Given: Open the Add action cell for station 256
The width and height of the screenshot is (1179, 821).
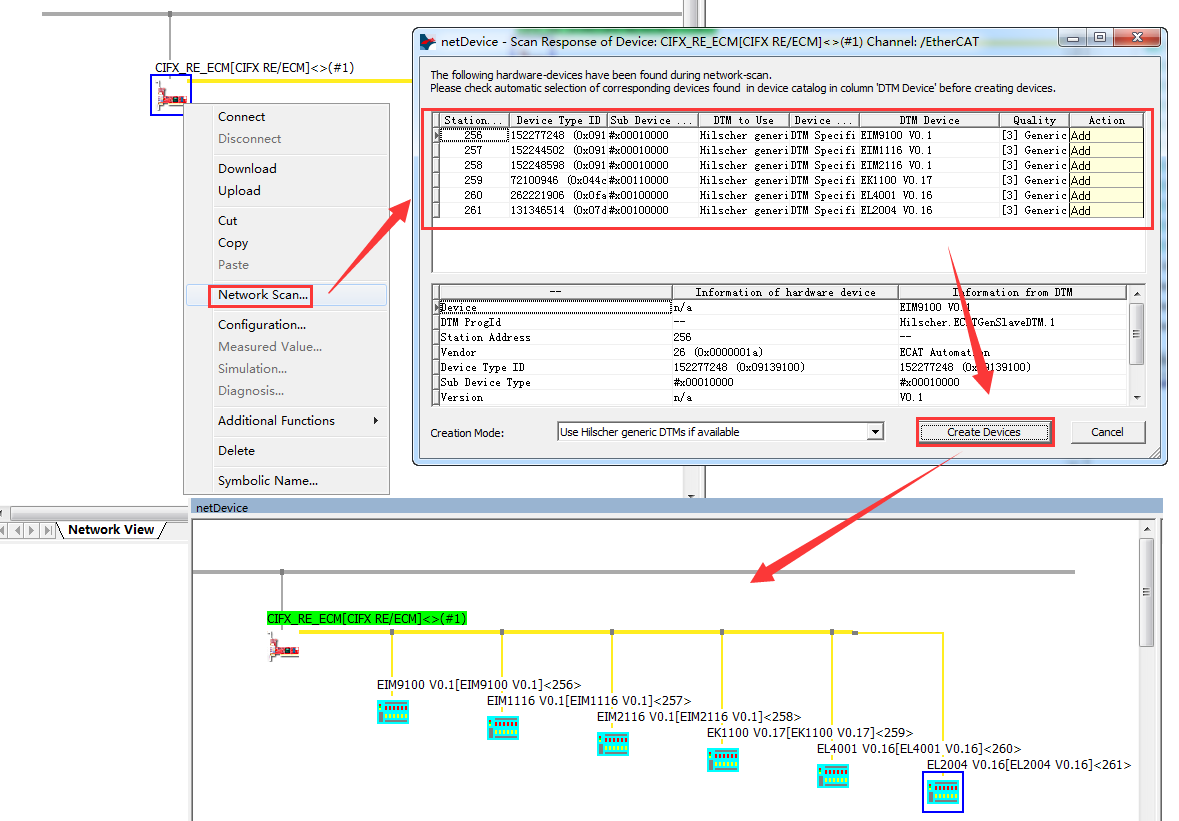Looking at the screenshot, I should pos(1106,135).
